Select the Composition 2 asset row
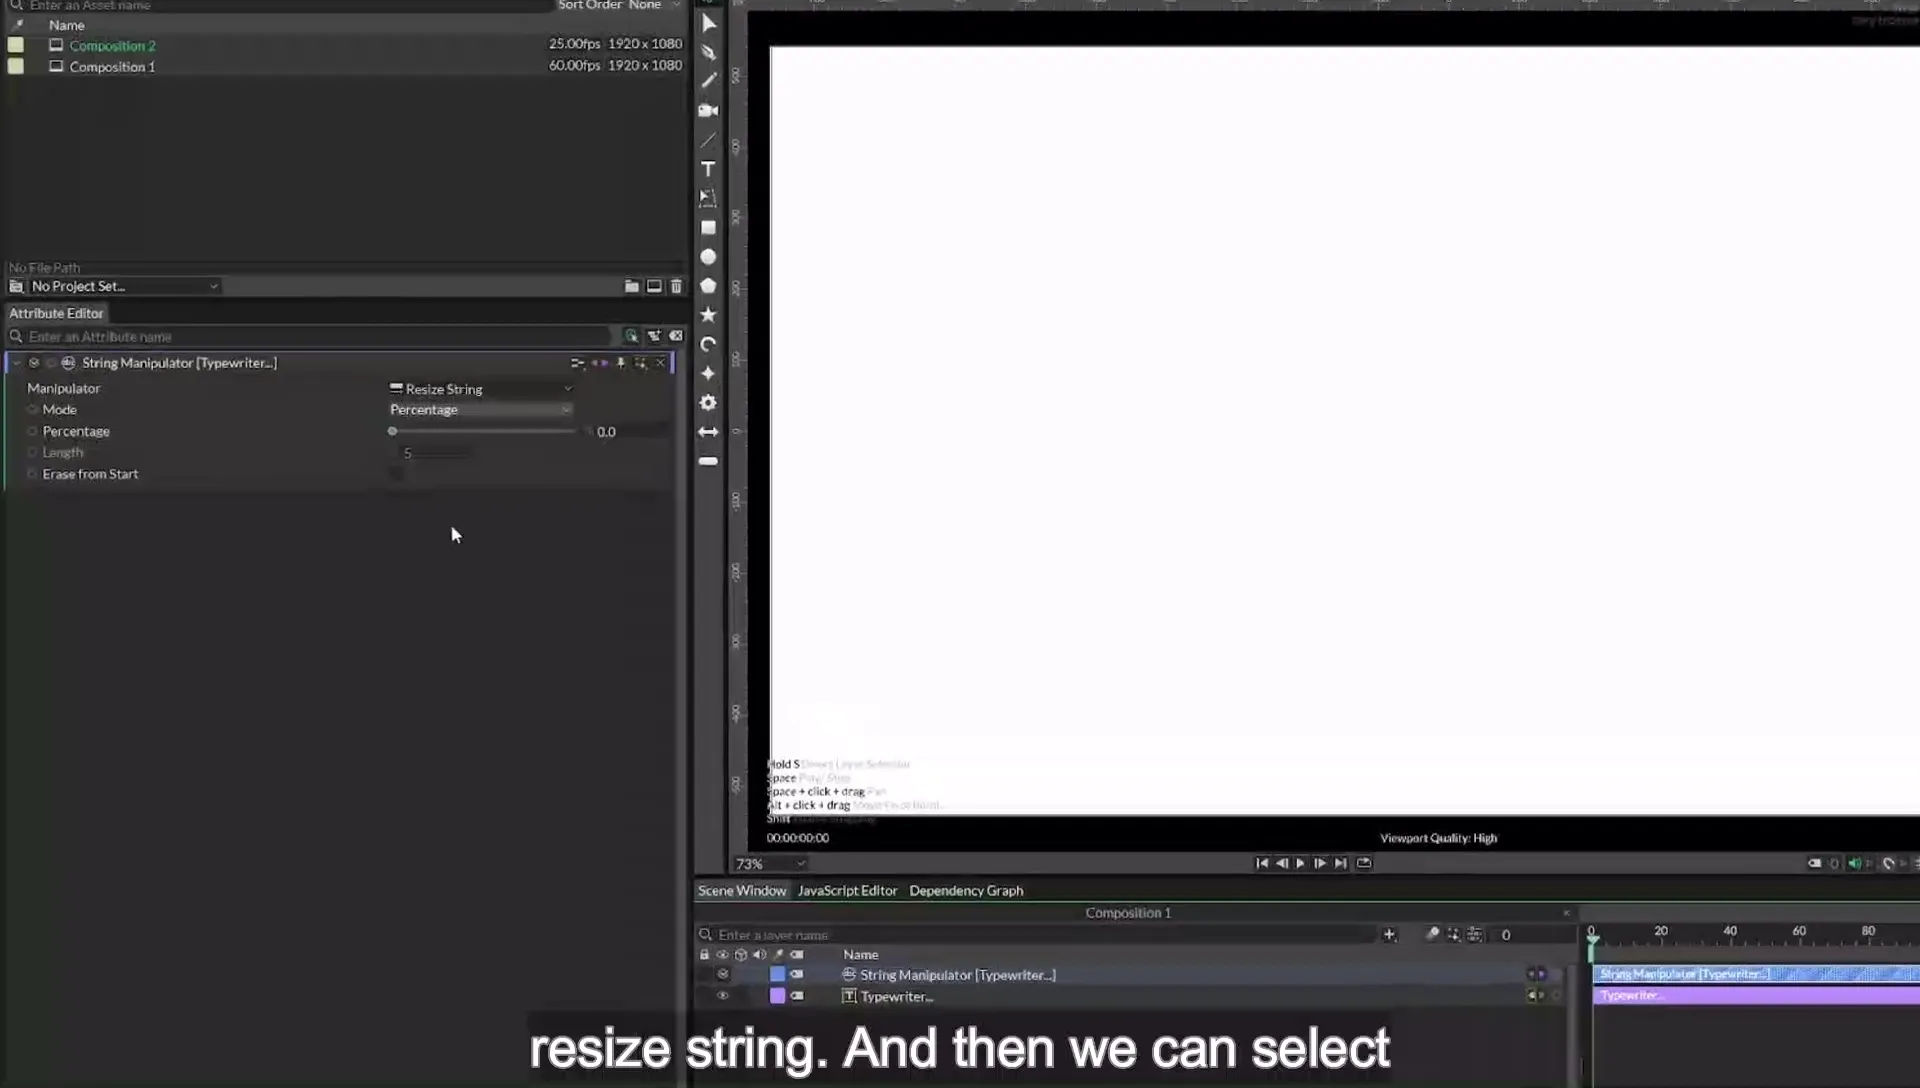 pos(345,45)
